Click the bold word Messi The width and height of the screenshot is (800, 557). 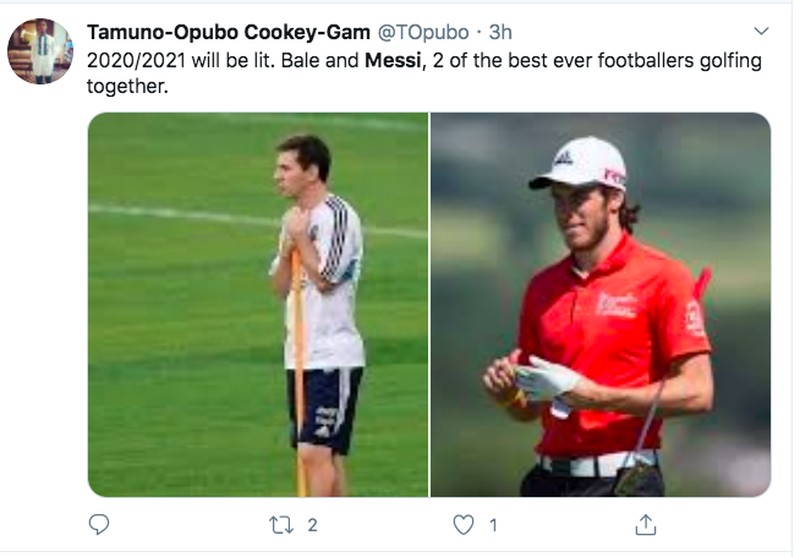(x=390, y=61)
